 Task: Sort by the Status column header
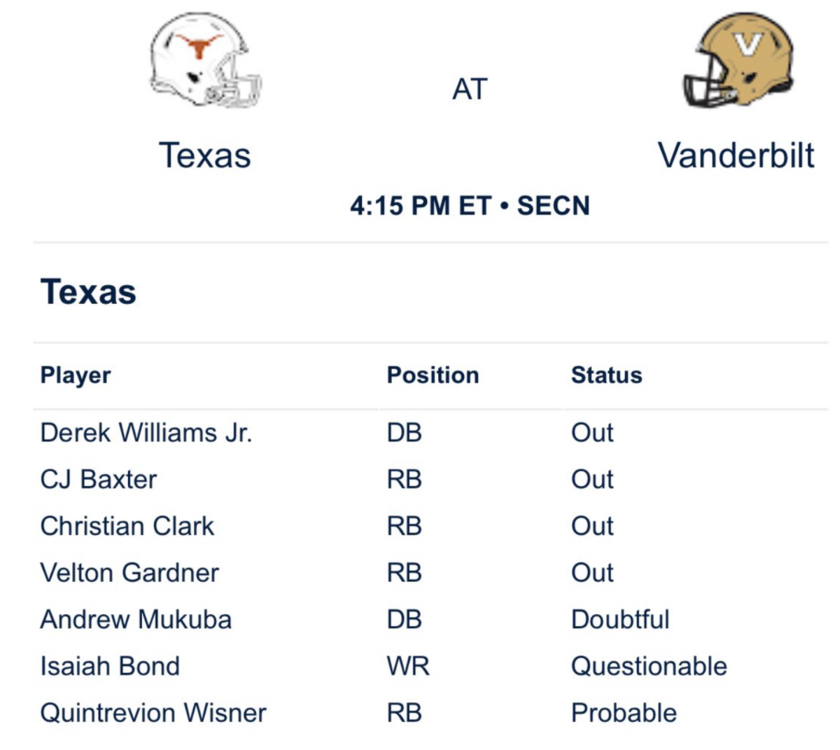[606, 376]
